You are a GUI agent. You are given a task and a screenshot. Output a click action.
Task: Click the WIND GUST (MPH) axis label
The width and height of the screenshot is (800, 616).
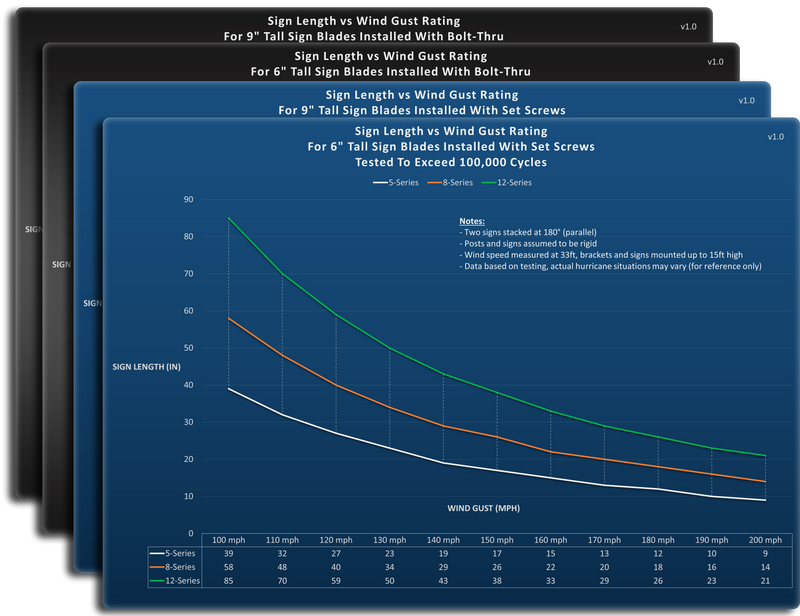(x=484, y=508)
